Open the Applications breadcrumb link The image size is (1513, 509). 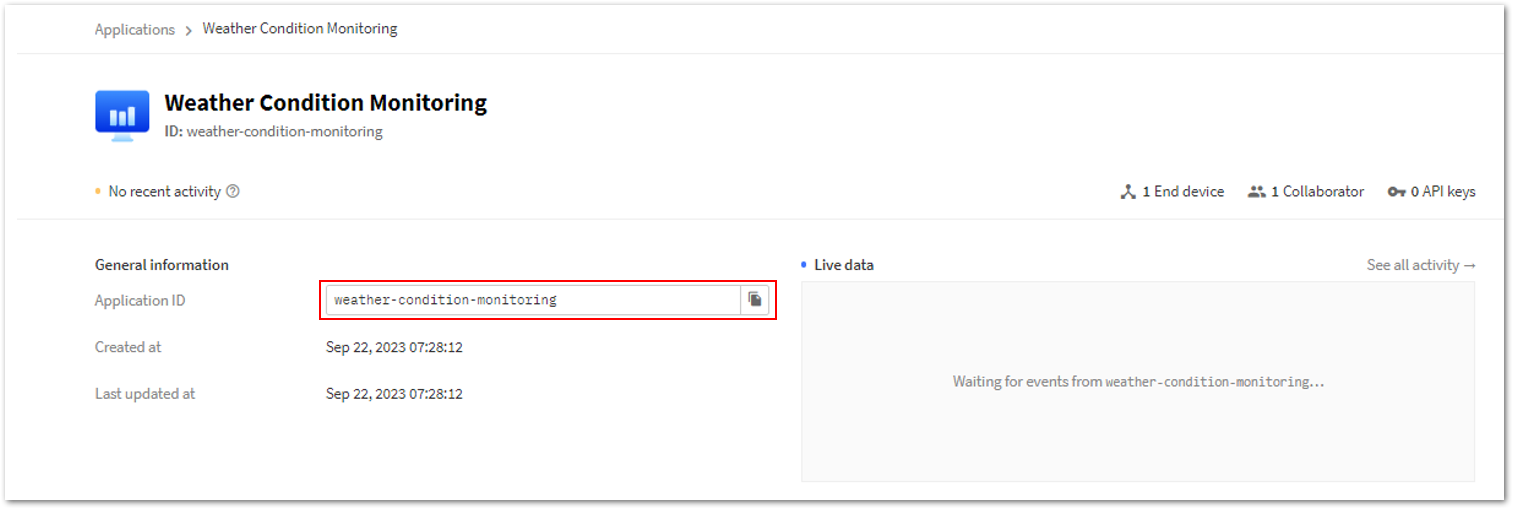coord(135,29)
